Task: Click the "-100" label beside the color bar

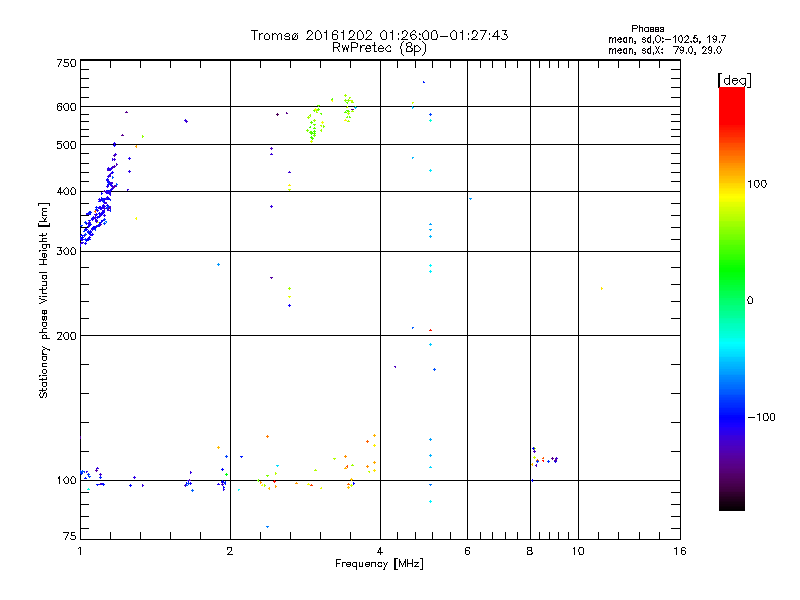Action: tap(761, 417)
